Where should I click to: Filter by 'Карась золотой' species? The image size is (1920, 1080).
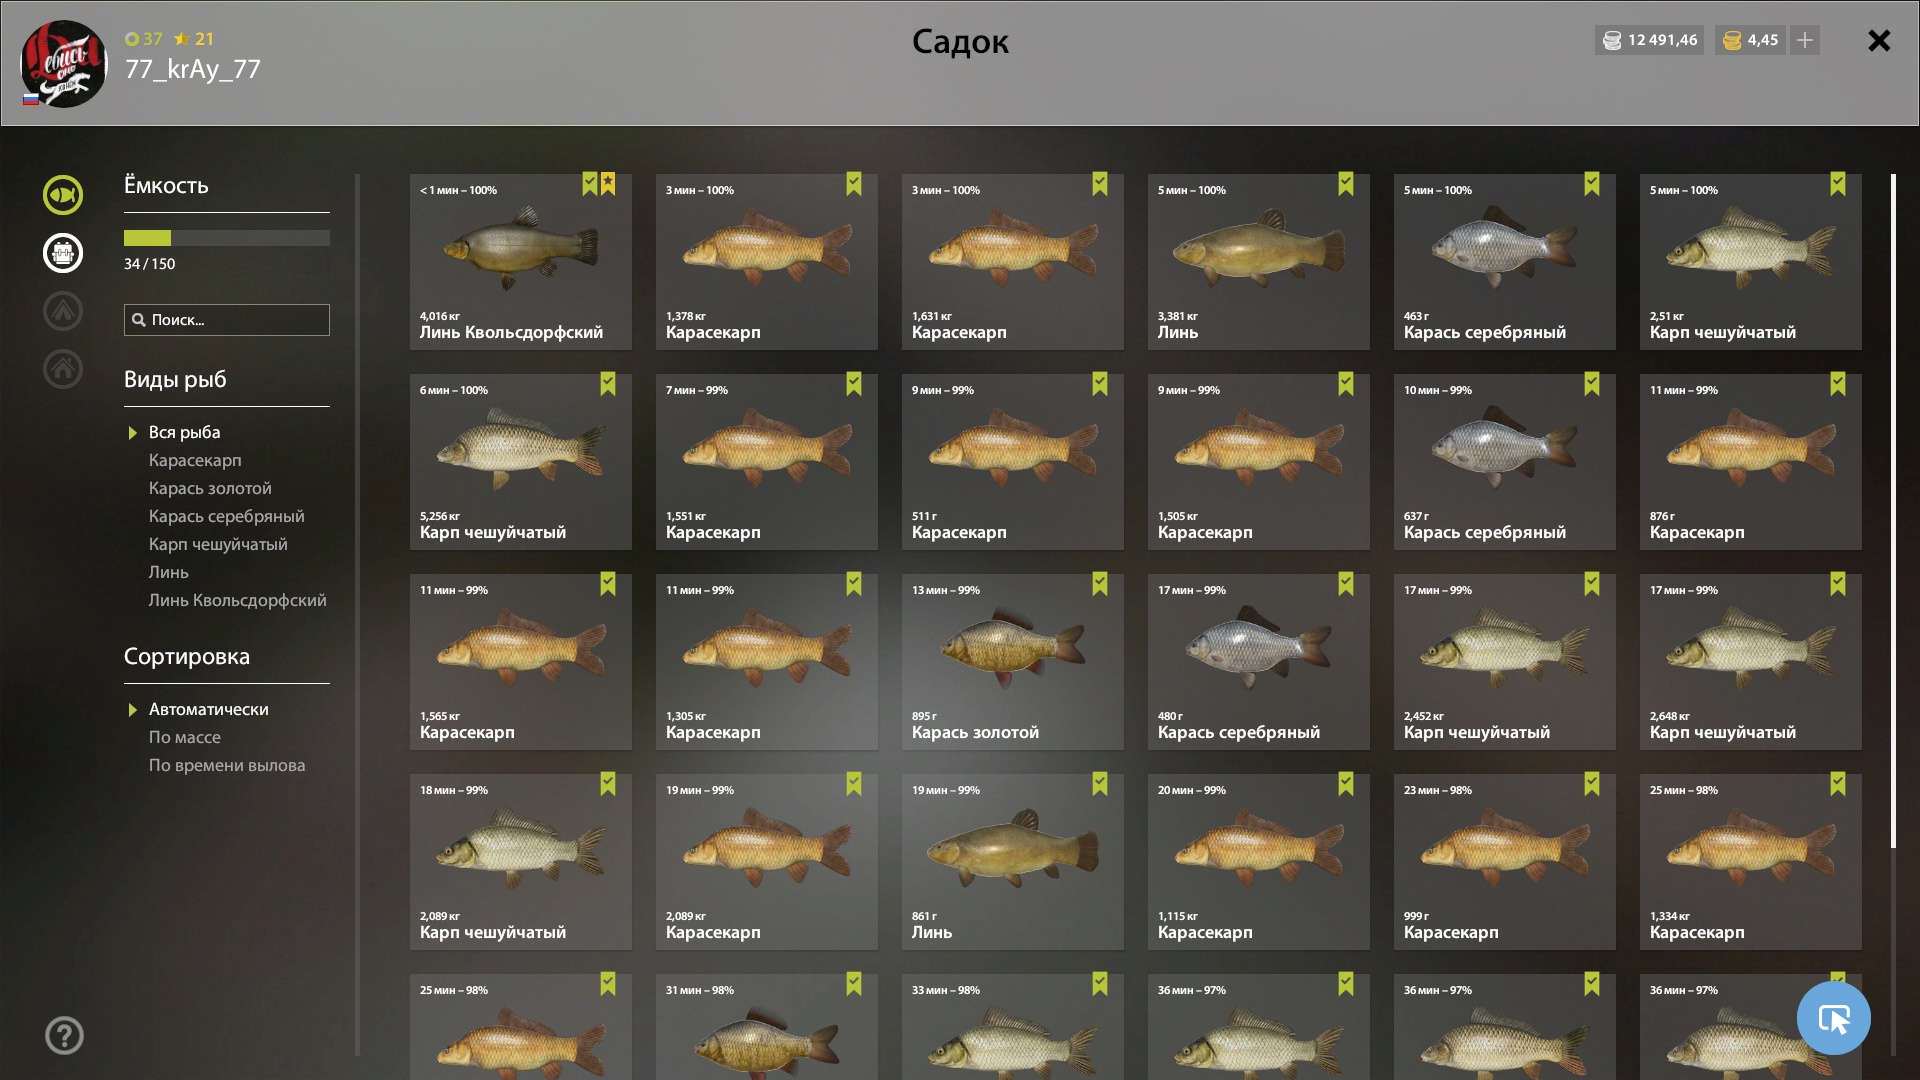coord(210,488)
